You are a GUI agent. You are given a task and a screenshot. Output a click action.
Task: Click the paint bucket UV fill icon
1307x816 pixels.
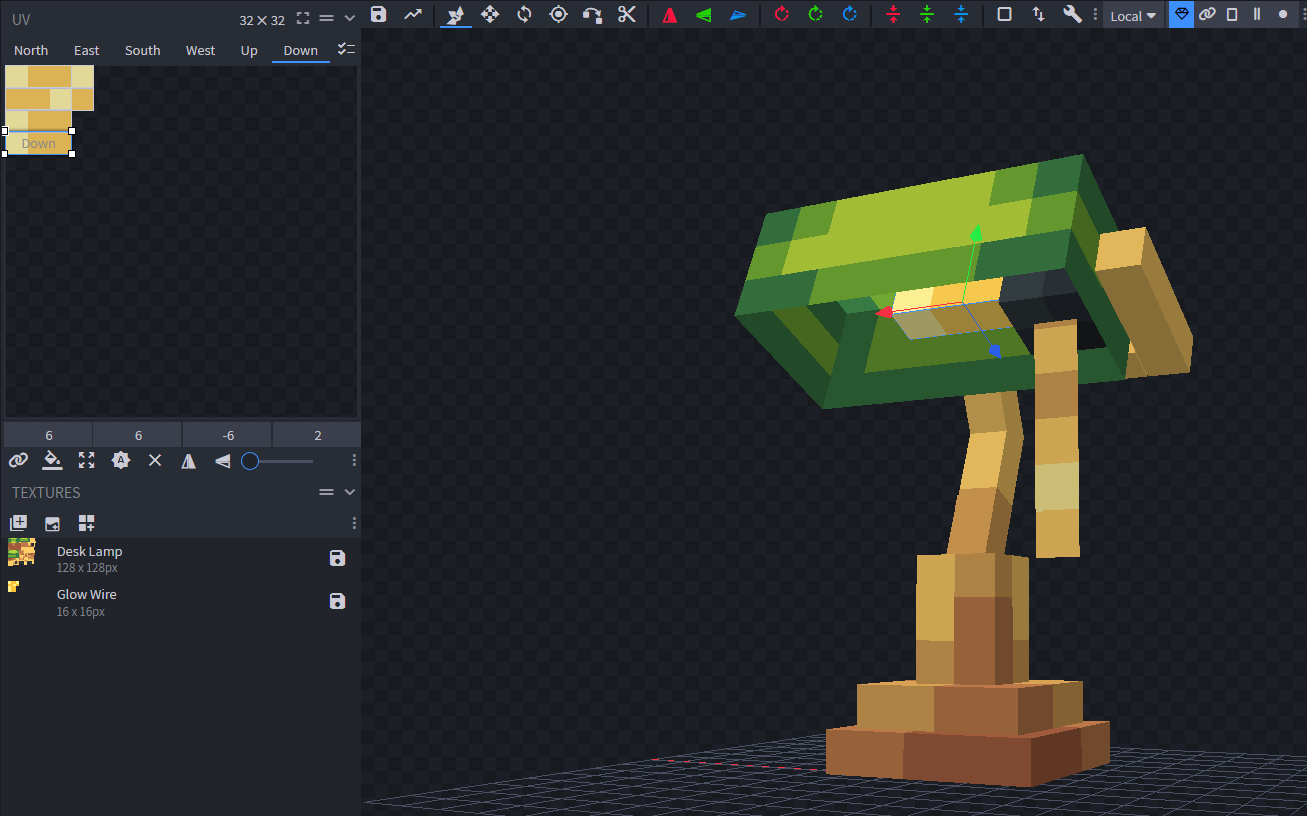coord(53,460)
